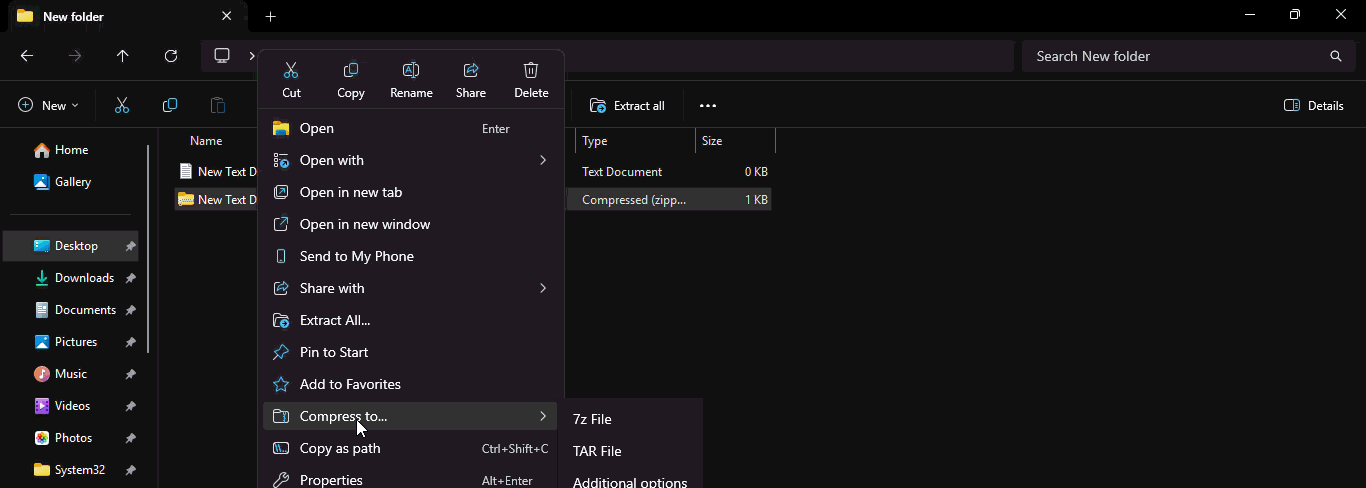Close the New folder tab
The image size is (1366, 488).
point(227,16)
